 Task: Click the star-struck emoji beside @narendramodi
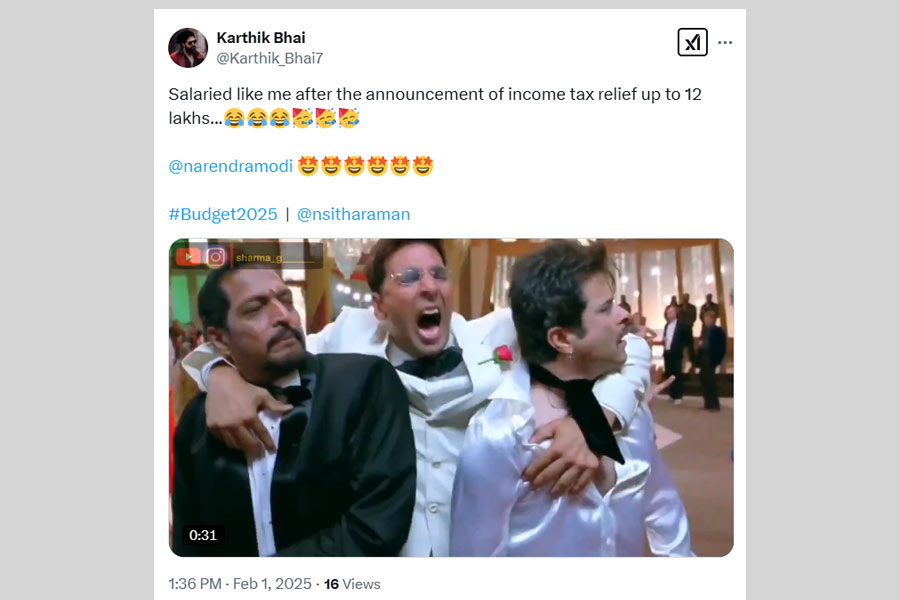click(308, 166)
